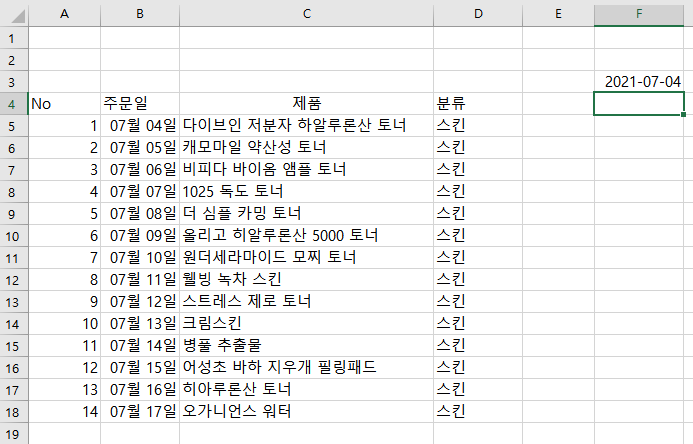
Task: Click 히아루론산 토너 cell
Action: (306, 390)
